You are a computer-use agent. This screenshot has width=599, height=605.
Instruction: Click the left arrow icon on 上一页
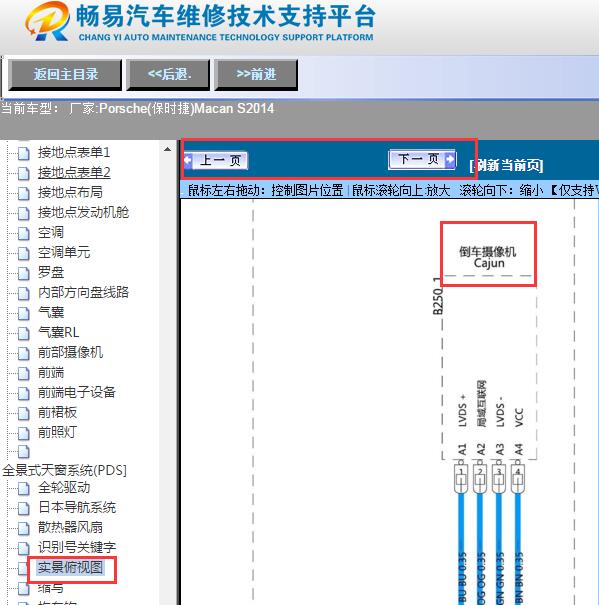(188, 160)
